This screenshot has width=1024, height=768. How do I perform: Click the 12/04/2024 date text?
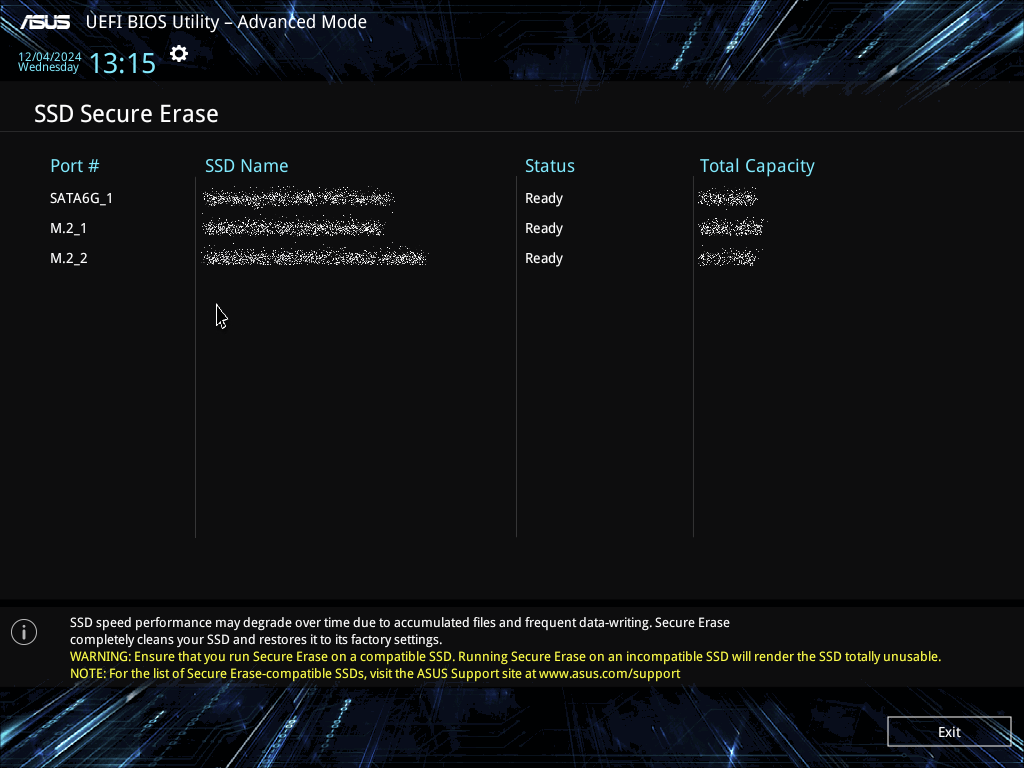tap(50, 57)
